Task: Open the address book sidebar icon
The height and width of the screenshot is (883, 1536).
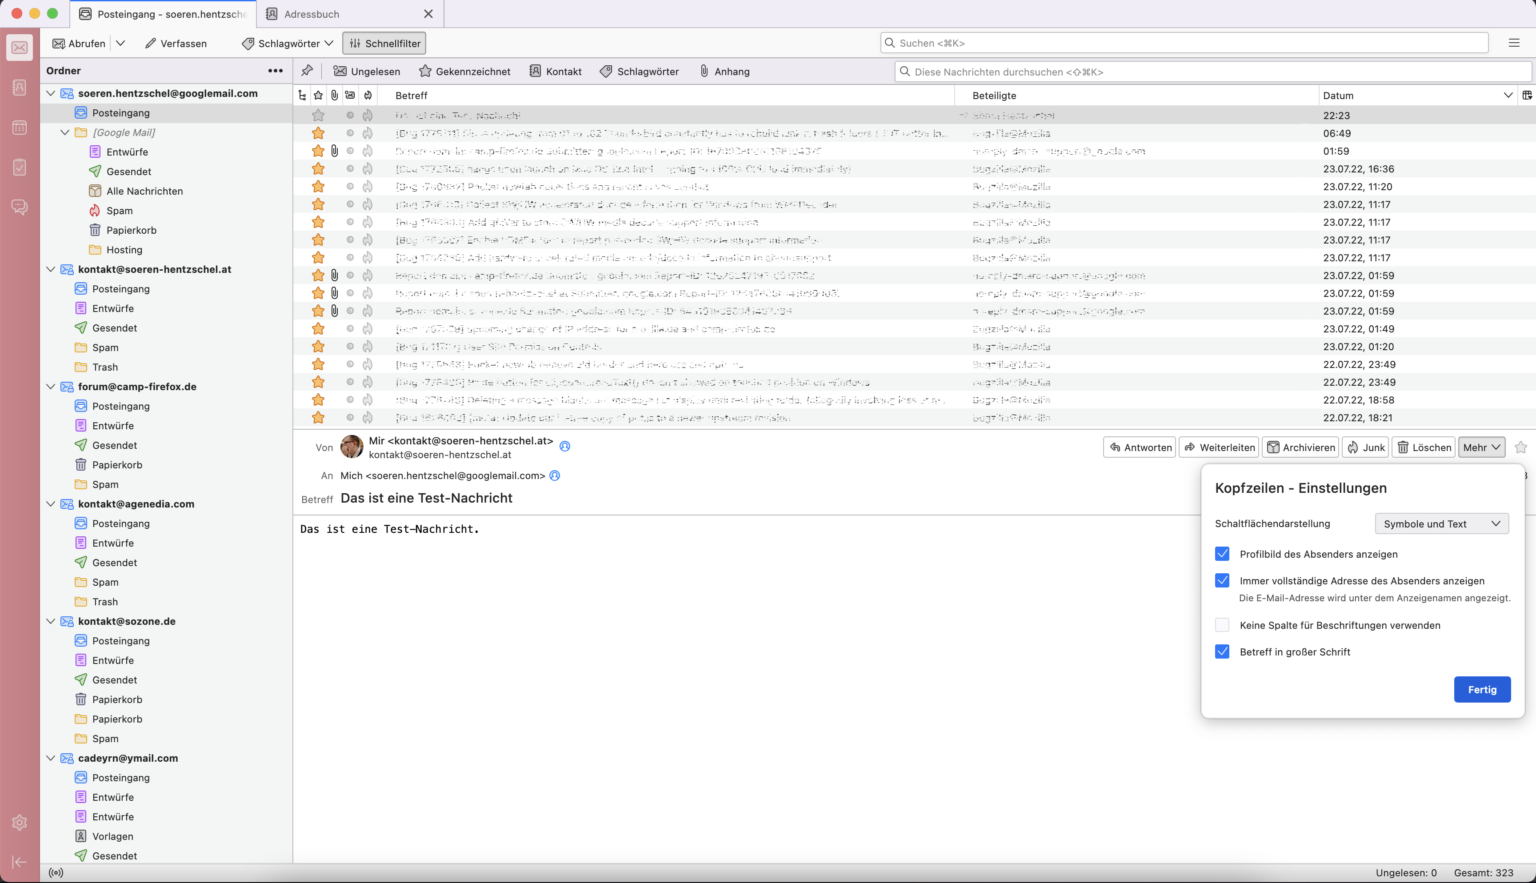Action: coord(19,88)
